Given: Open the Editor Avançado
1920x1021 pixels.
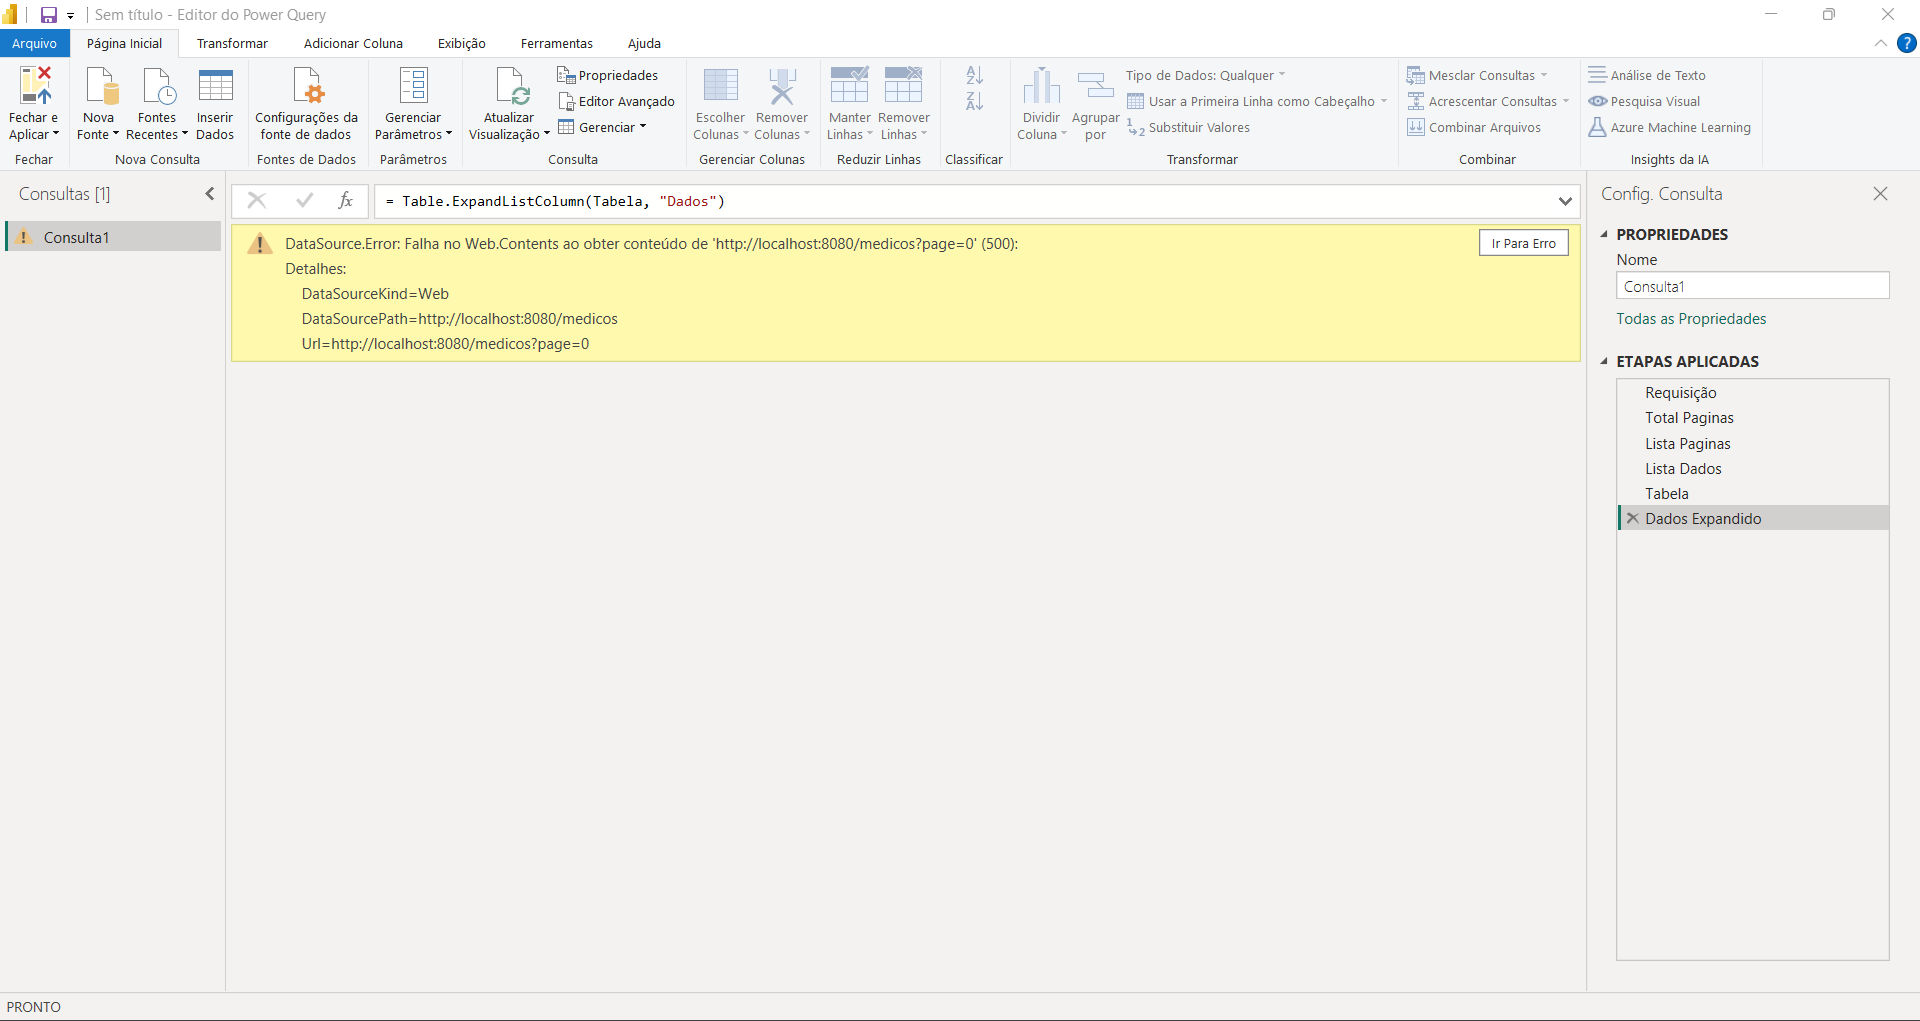Looking at the screenshot, I should click(x=616, y=101).
